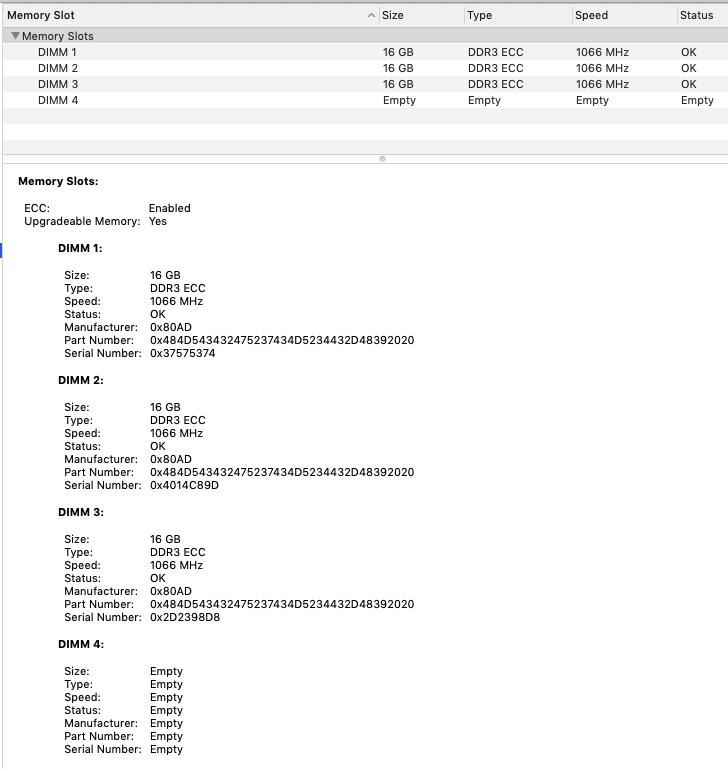Click the Memory Slots: heading in details
Image resolution: width=728 pixels, height=769 pixels.
58,181
